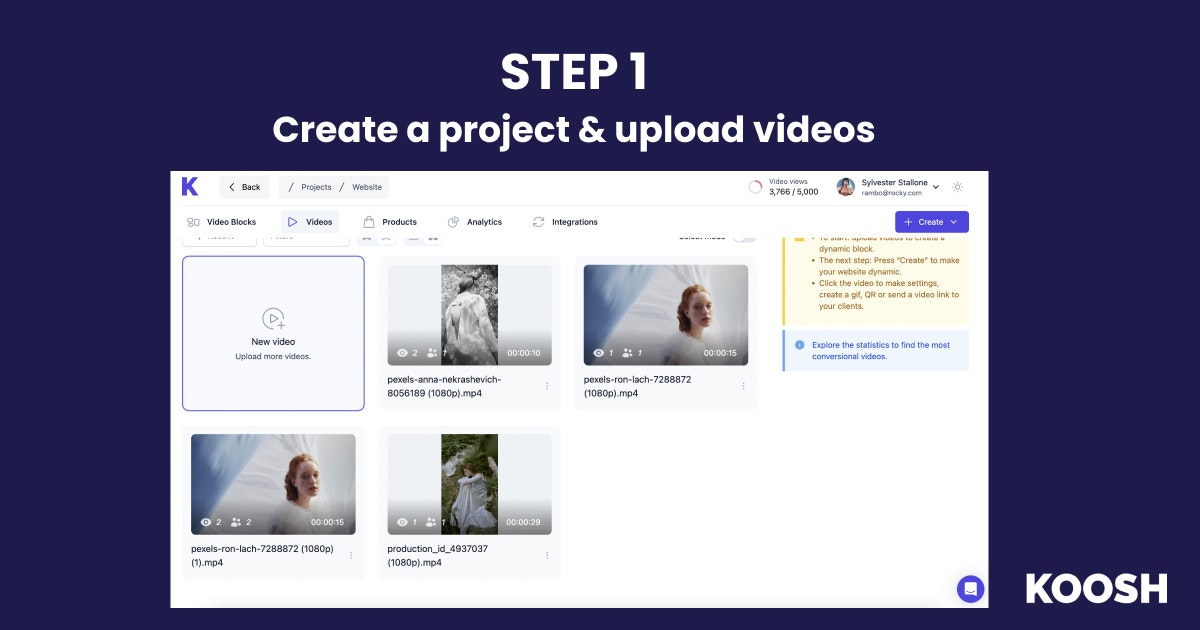Viewport: 1200px width, 630px height.
Task: Click the Explore the statistics tip text
Action: [x=881, y=350]
